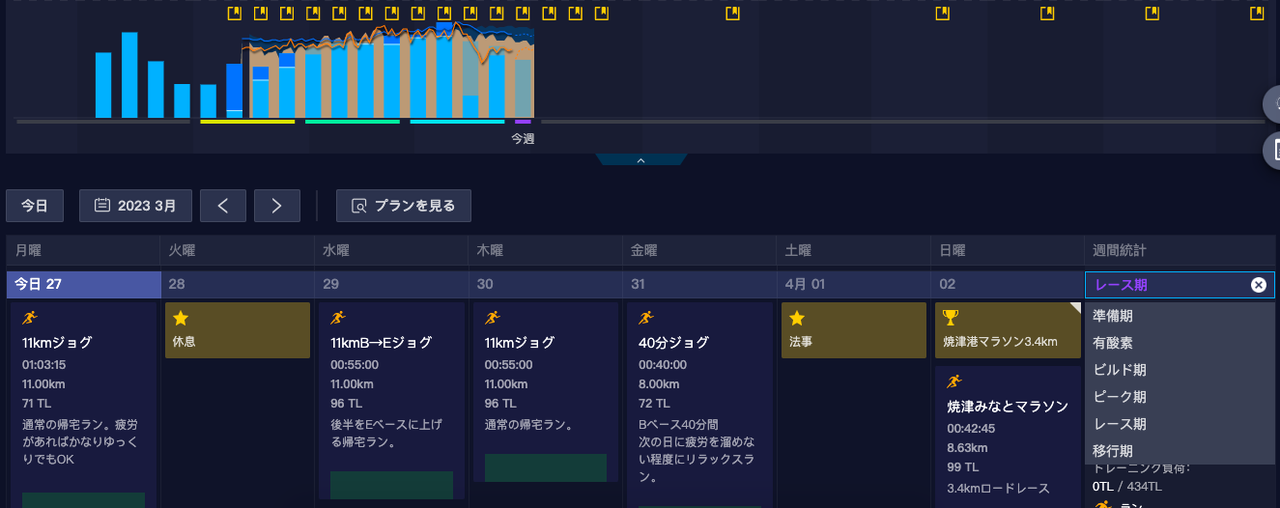Click the star icon on the 休息 card
The height and width of the screenshot is (508, 1280).
click(181, 318)
